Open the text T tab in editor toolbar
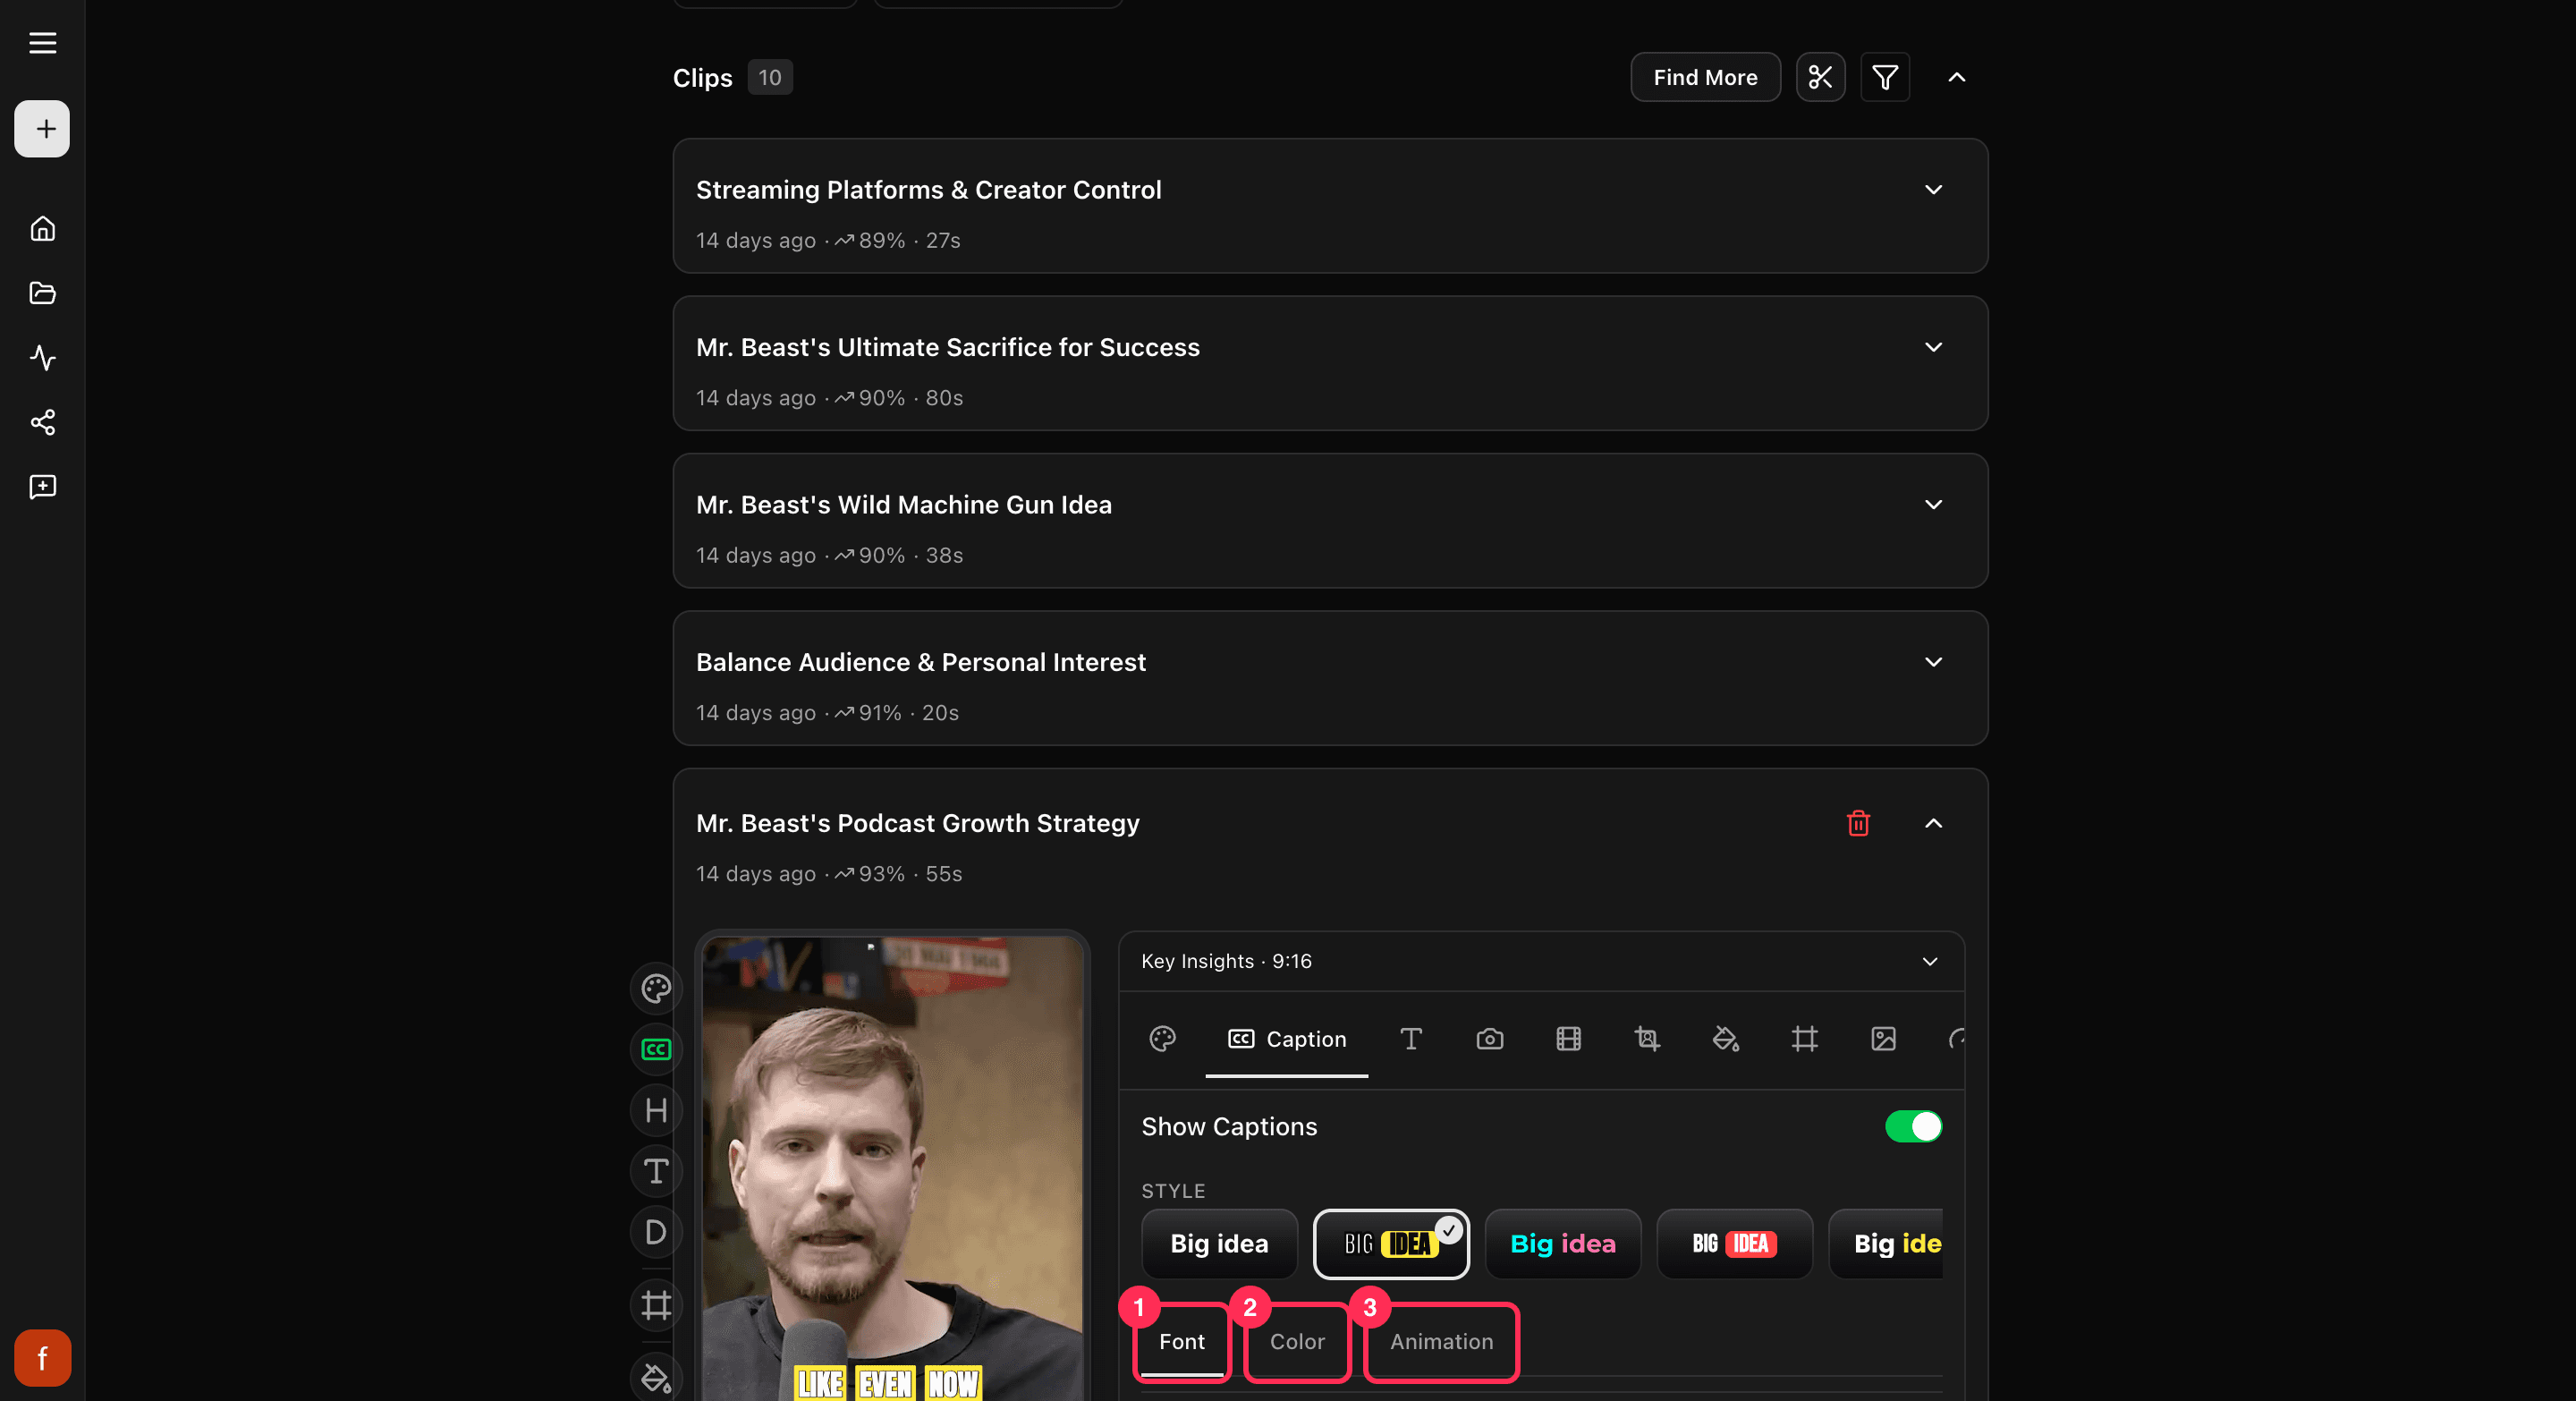 [x=1410, y=1039]
